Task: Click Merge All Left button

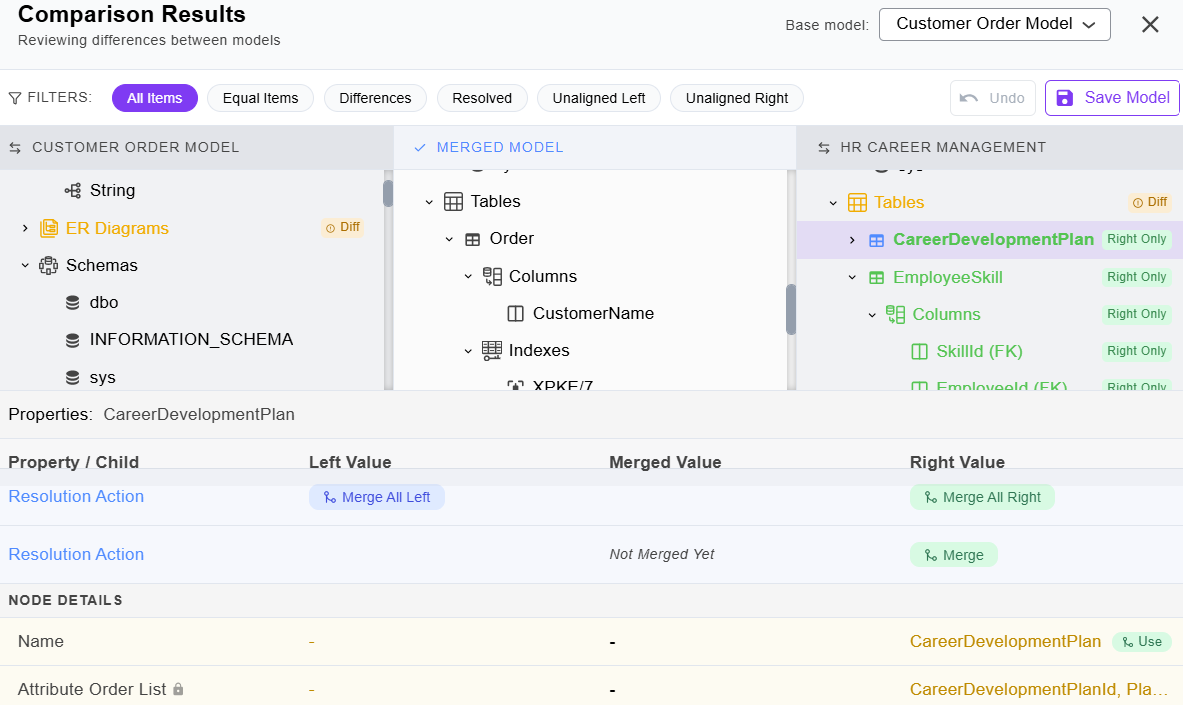Action: pos(376,497)
